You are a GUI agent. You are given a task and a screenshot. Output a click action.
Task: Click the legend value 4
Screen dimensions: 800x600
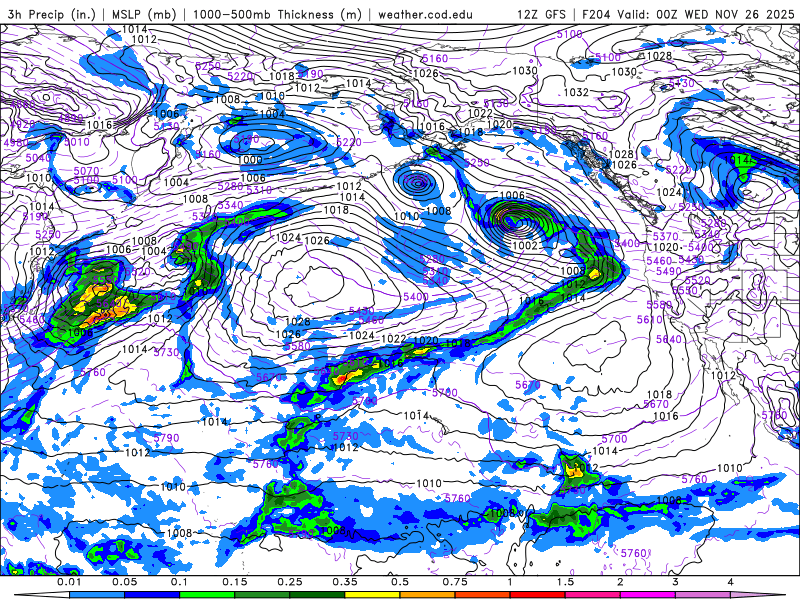click(x=731, y=582)
